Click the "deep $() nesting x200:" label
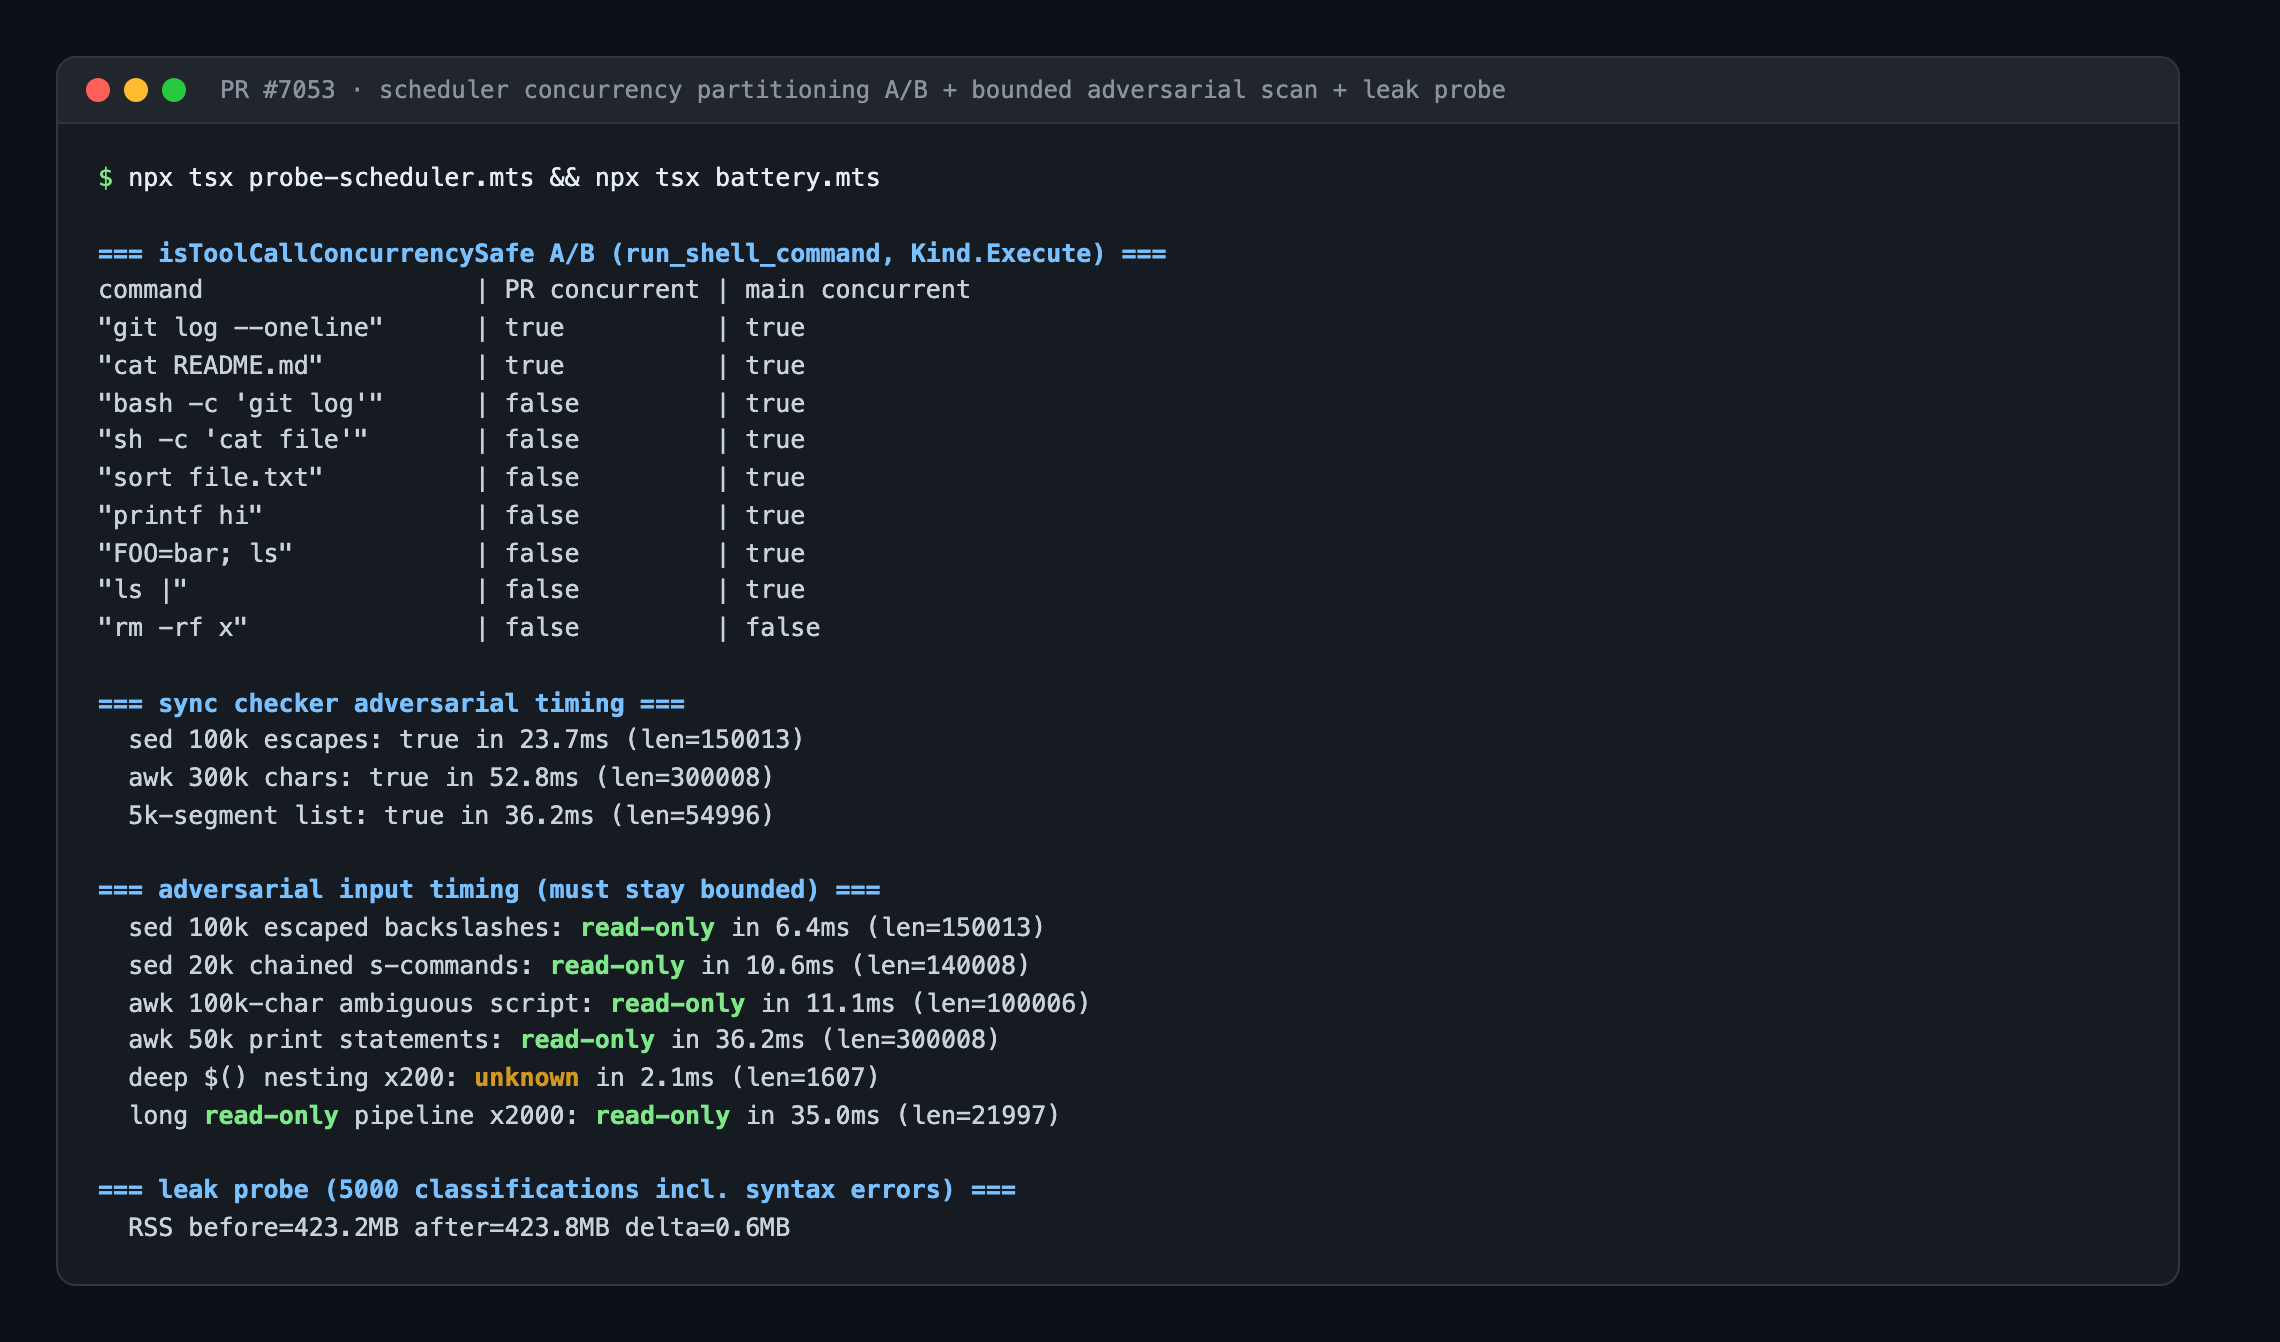 tap(293, 1078)
